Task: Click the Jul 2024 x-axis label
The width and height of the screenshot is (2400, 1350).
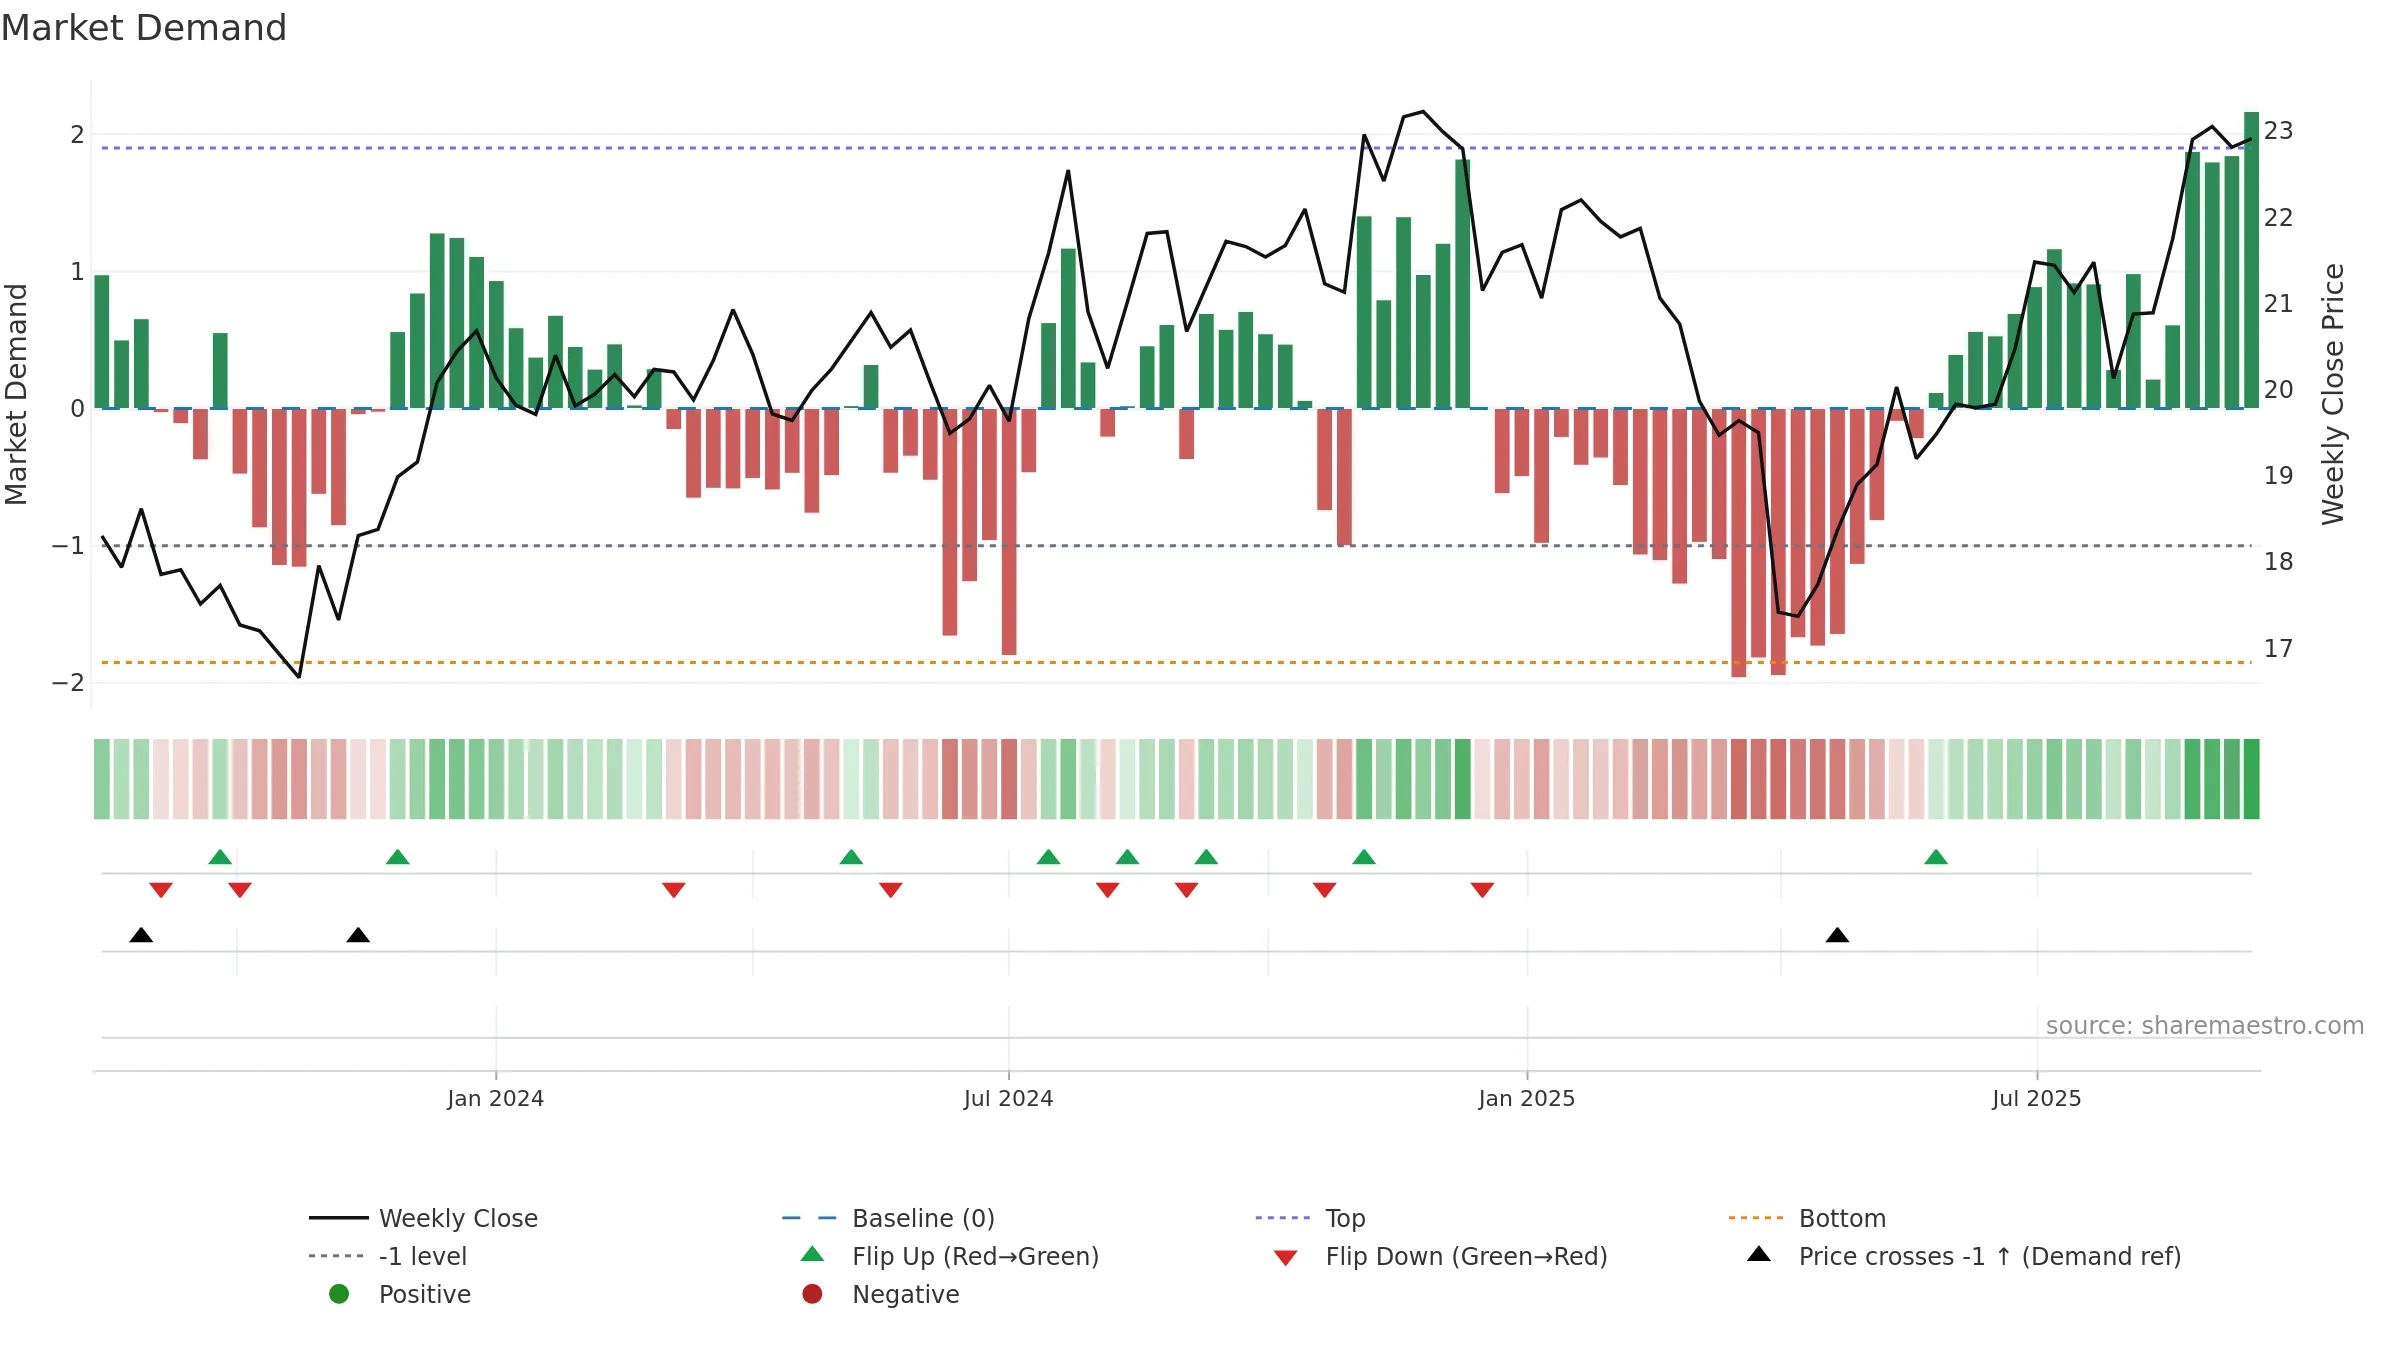Action: tap(1008, 1099)
